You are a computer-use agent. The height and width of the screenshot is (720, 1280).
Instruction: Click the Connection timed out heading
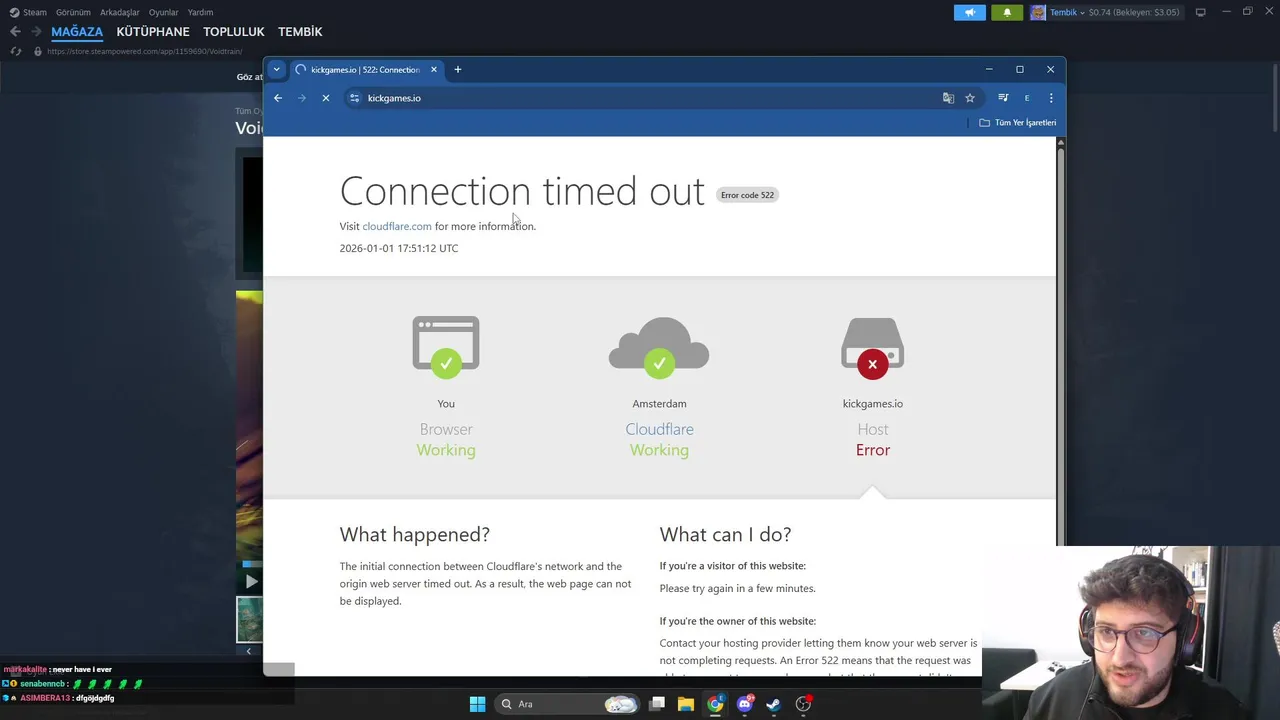(522, 191)
